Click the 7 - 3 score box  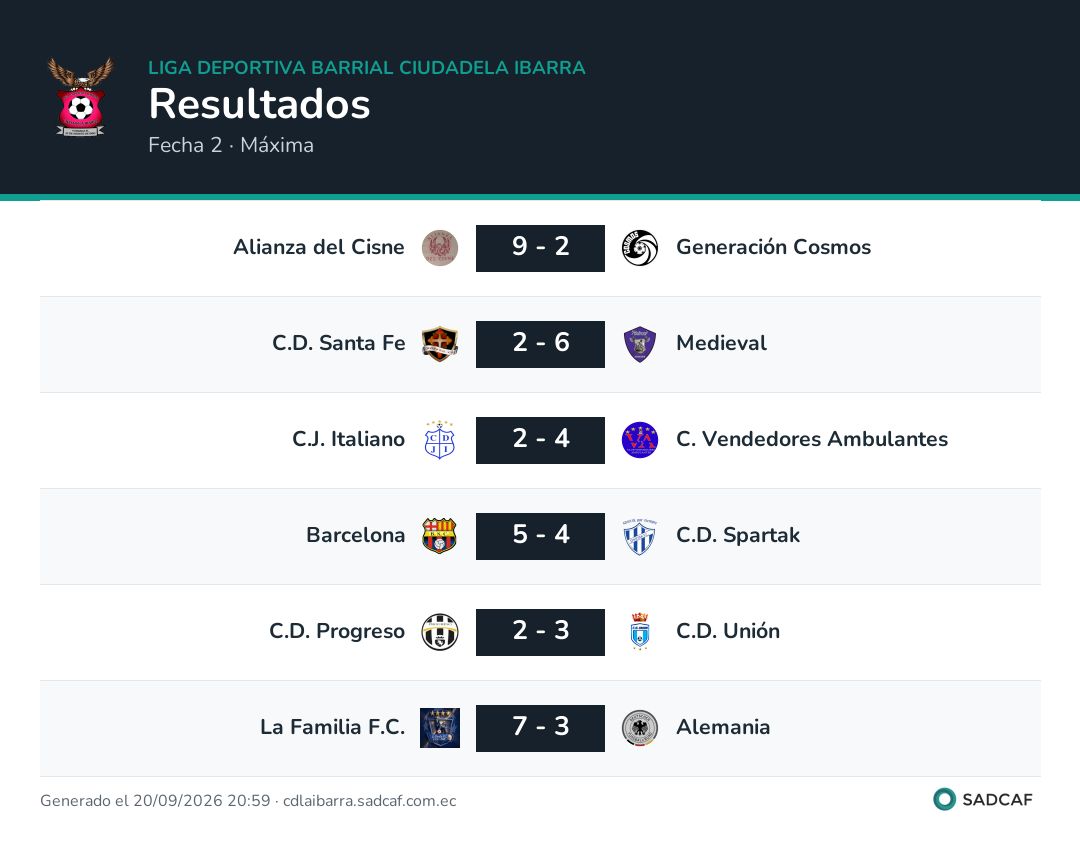[540, 728]
